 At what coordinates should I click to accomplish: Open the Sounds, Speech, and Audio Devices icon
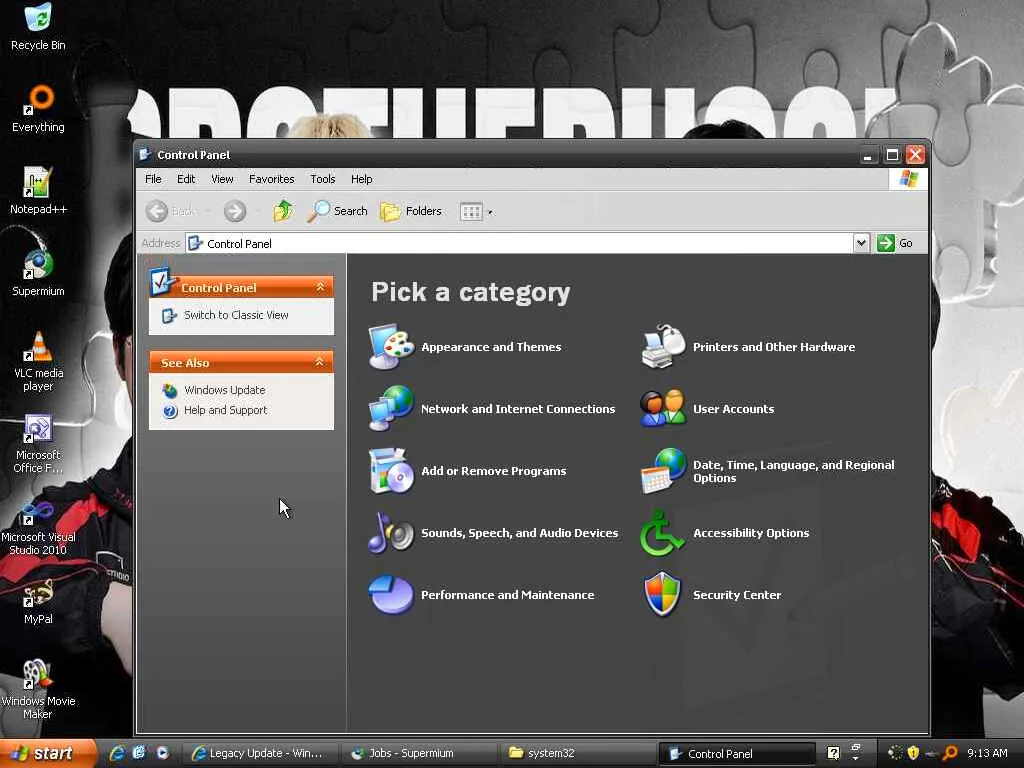tap(391, 533)
